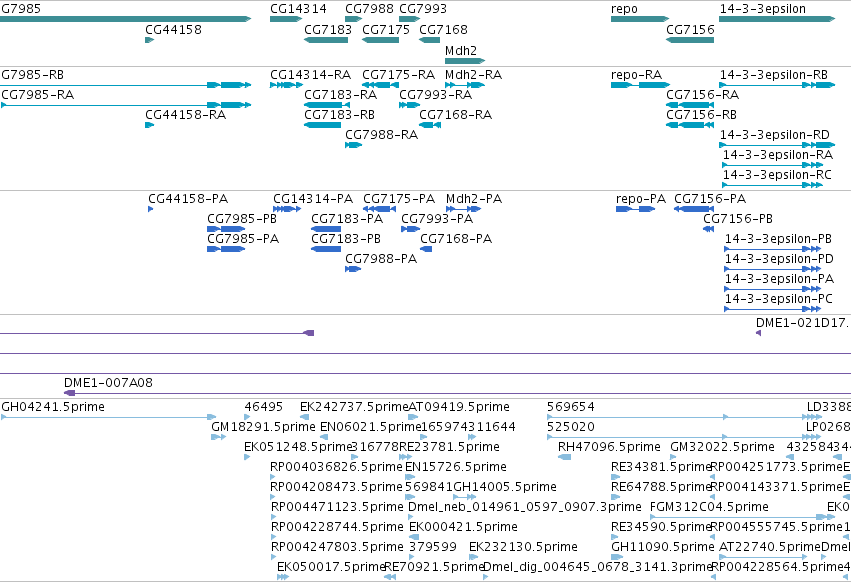The height and width of the screenshot is (582, 851).
Task: Select the 569654 feature label
Action: pyautogui.click(x=571, y=407)
